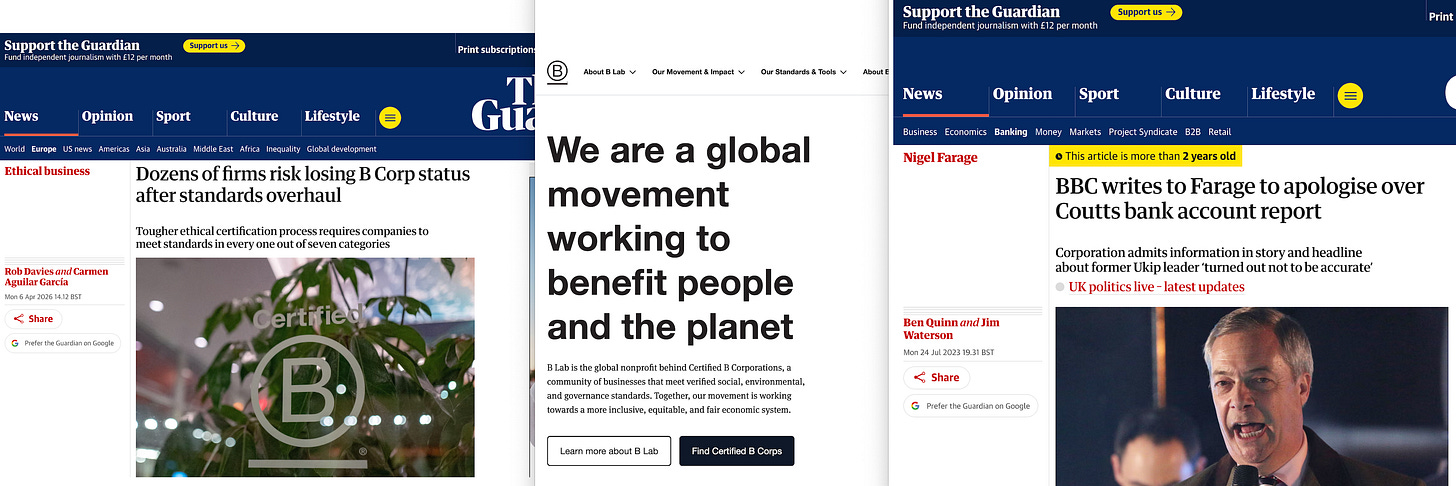Select Australia in left subnavigation
1456x486 pixels.
(x=172, y=149)
